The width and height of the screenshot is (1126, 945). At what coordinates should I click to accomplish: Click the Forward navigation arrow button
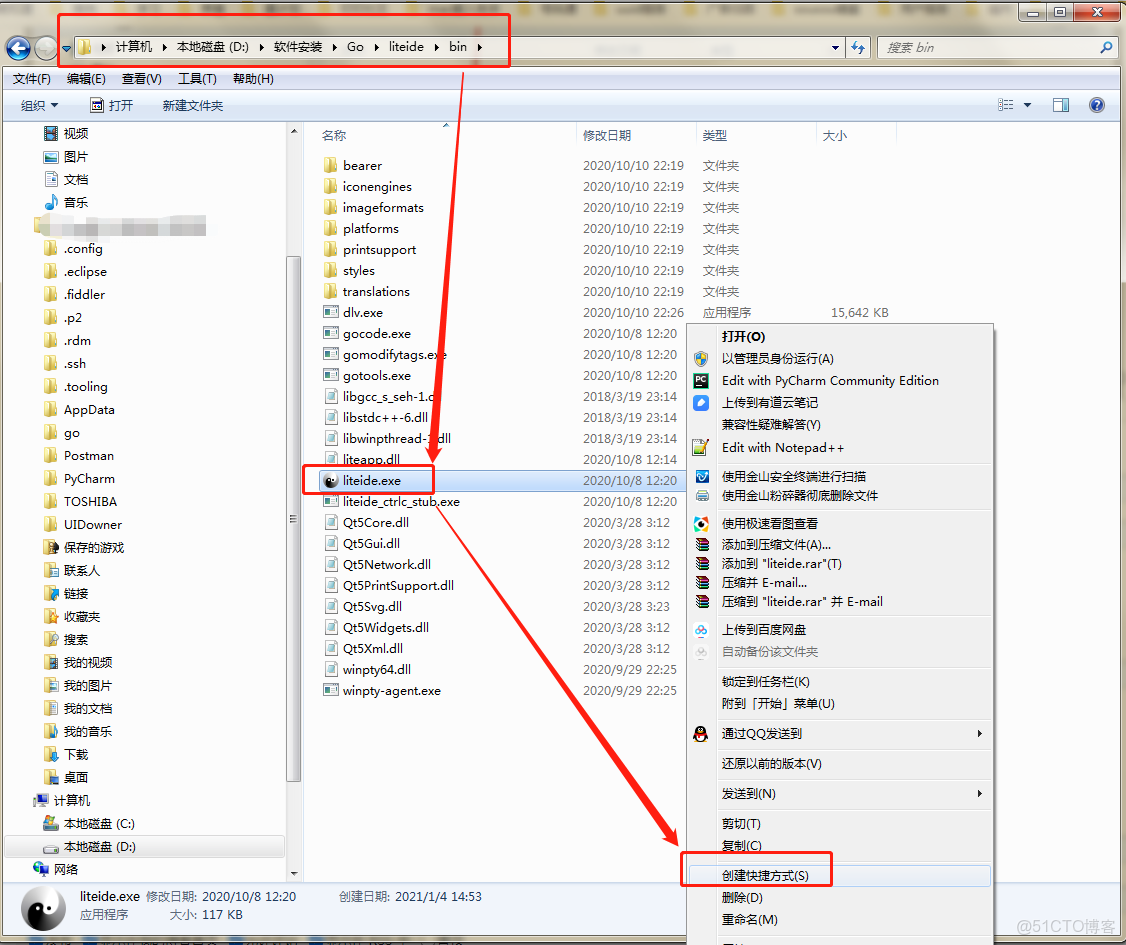click(46, 48)
